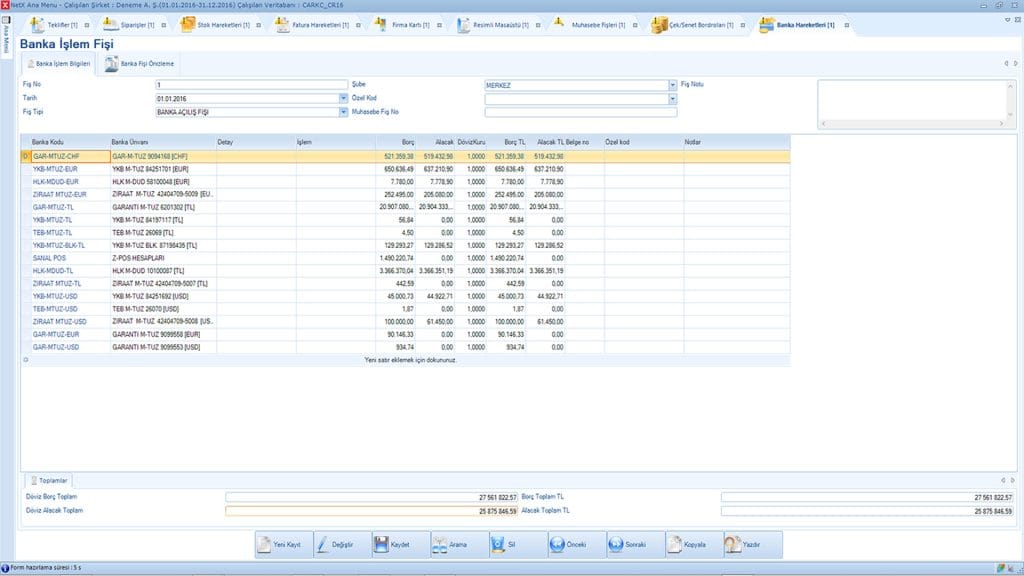This screenshot has width=1024, height=576.
Task: Click the Muhasebe Fiş No input field
Action: [x=580, y=113]
